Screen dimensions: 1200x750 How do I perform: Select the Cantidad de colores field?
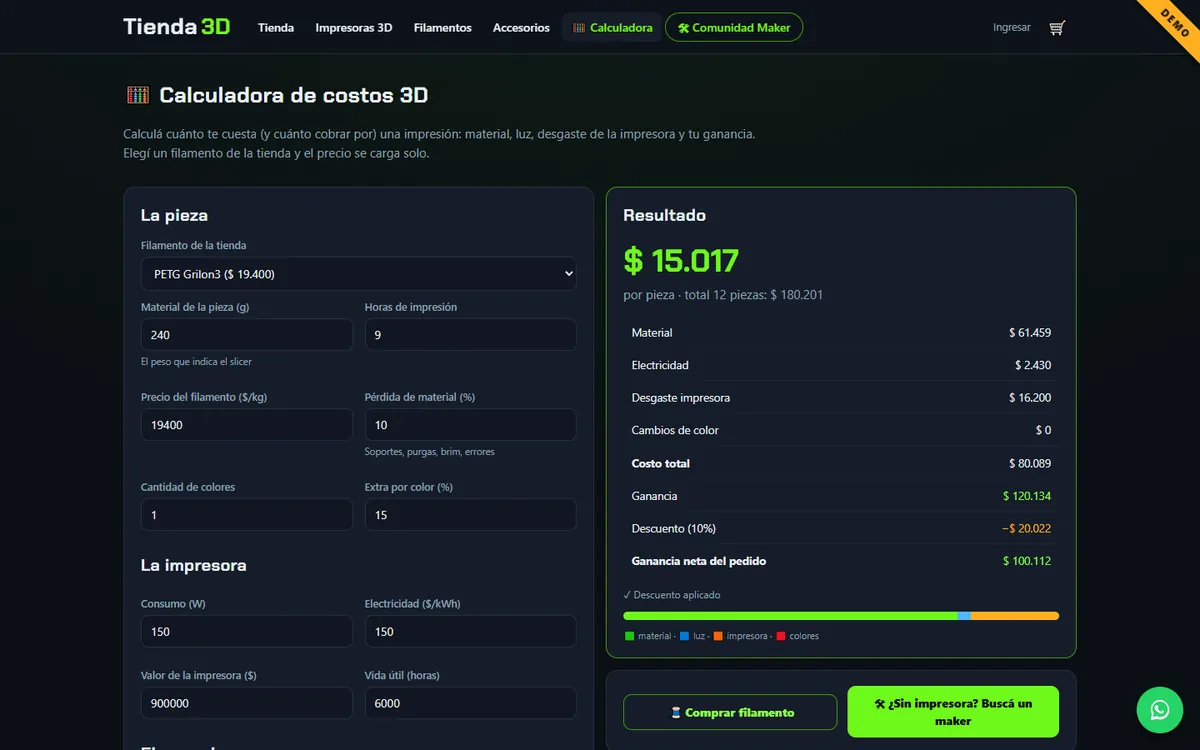click(x=247, y=515)
